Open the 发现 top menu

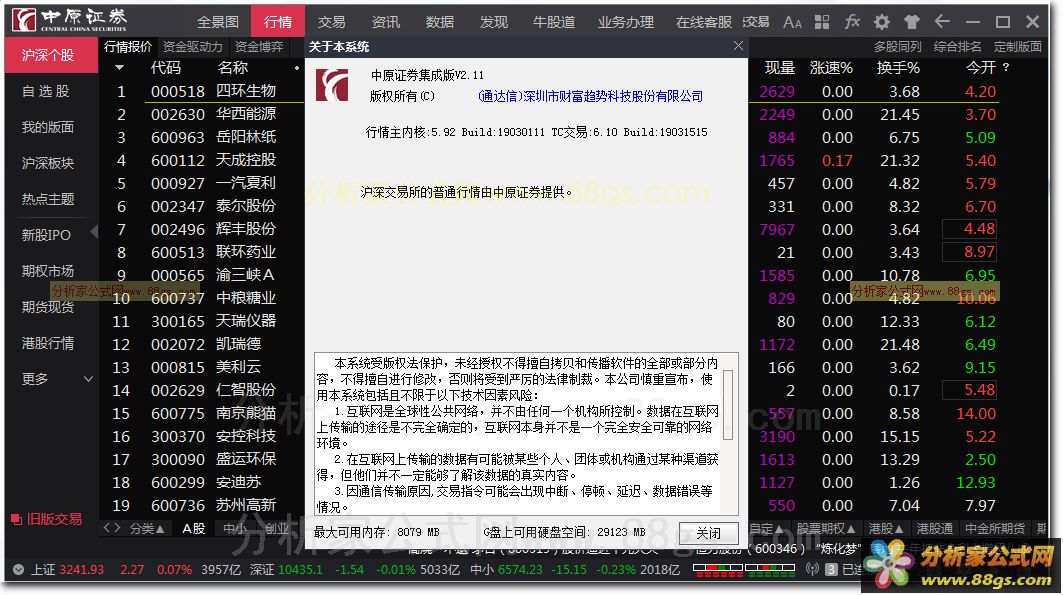coord(494,22)
